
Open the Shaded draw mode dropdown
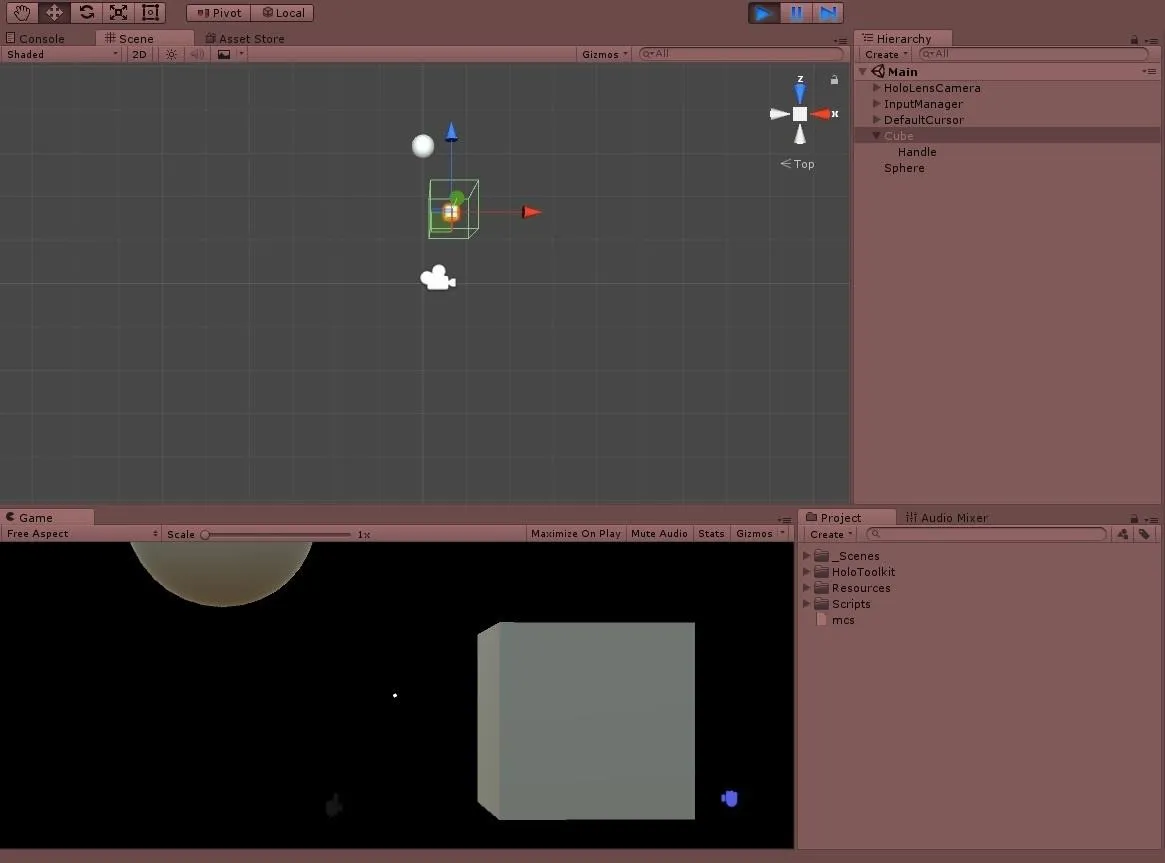[62, 54]
